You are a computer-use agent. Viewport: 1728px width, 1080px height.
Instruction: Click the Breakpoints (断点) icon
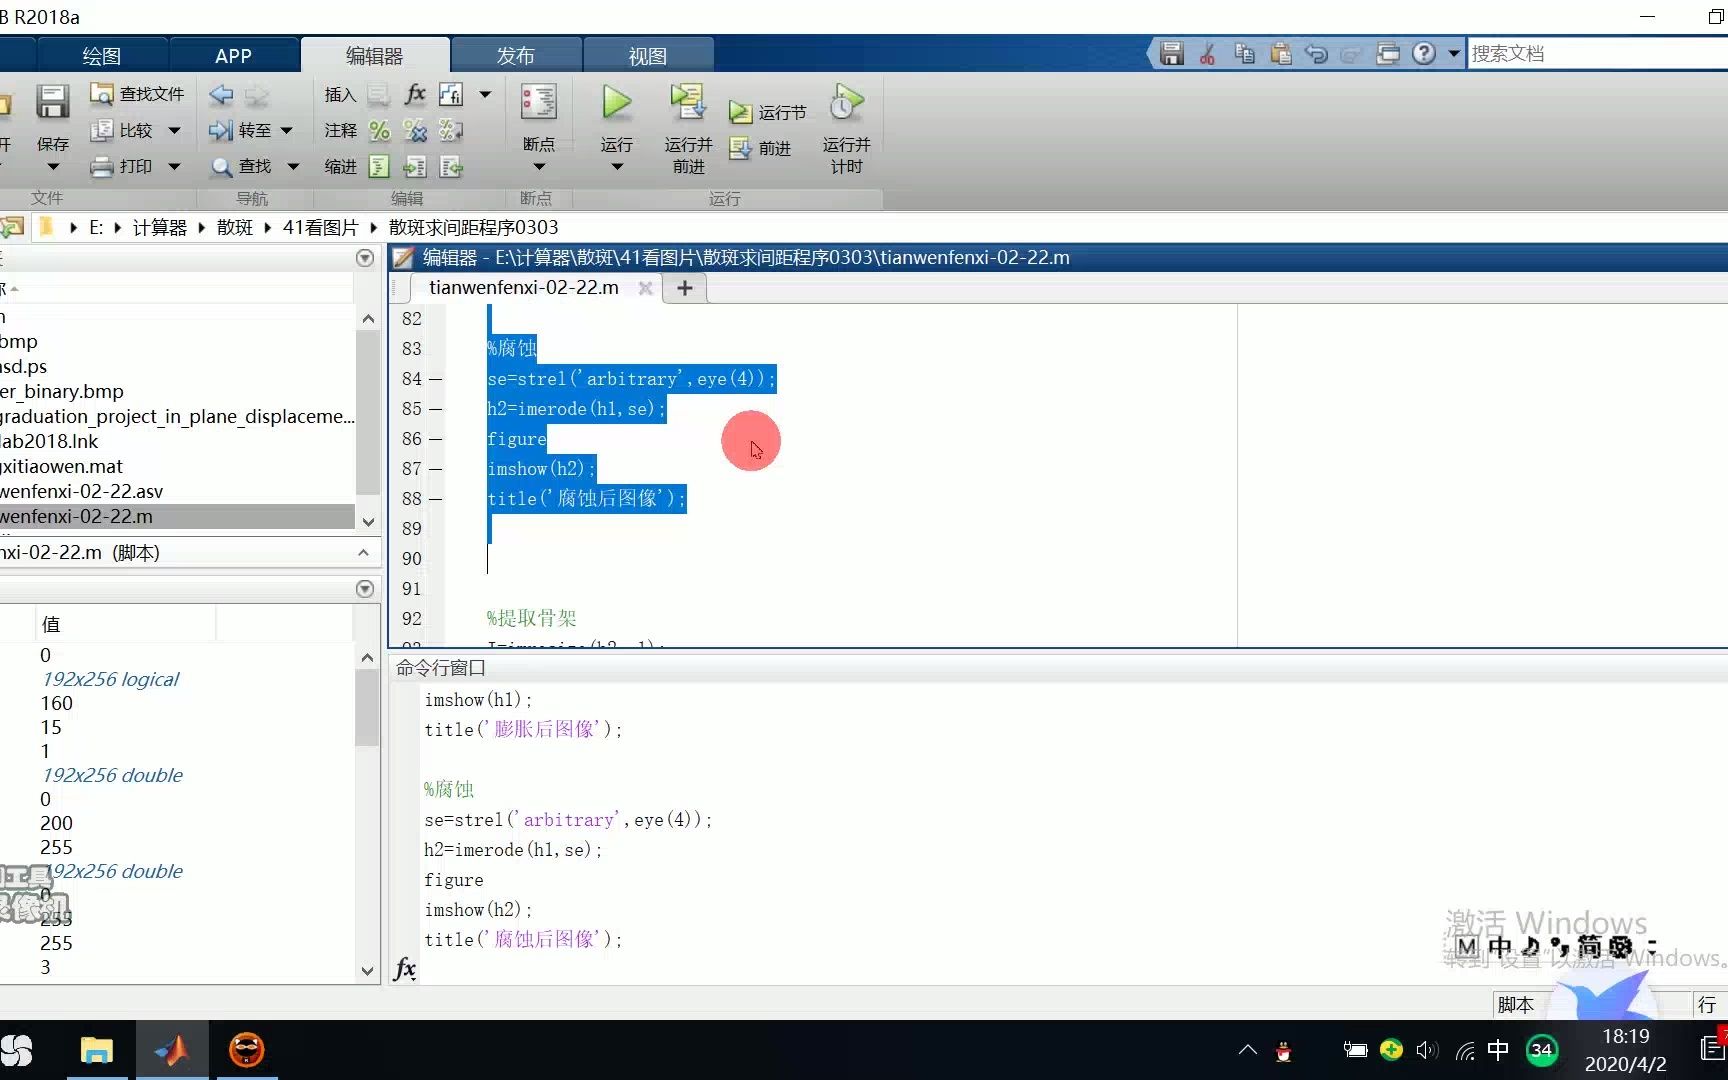[539, 103]
